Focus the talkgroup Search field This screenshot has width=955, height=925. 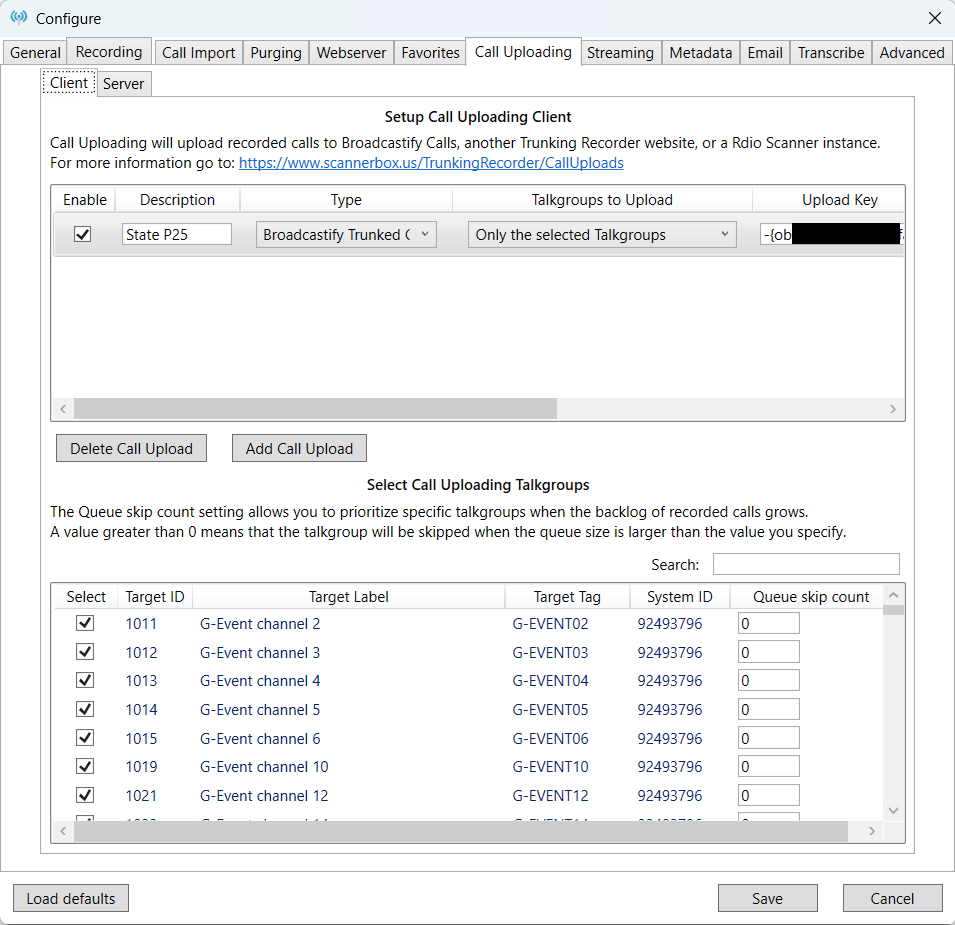(805, 564)
